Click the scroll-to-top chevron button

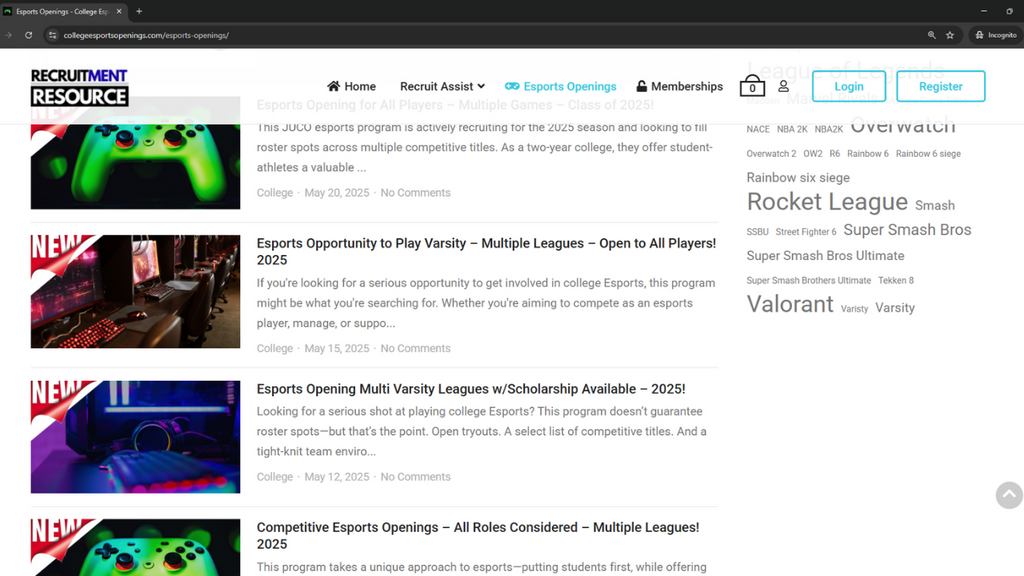point(1008,494)
